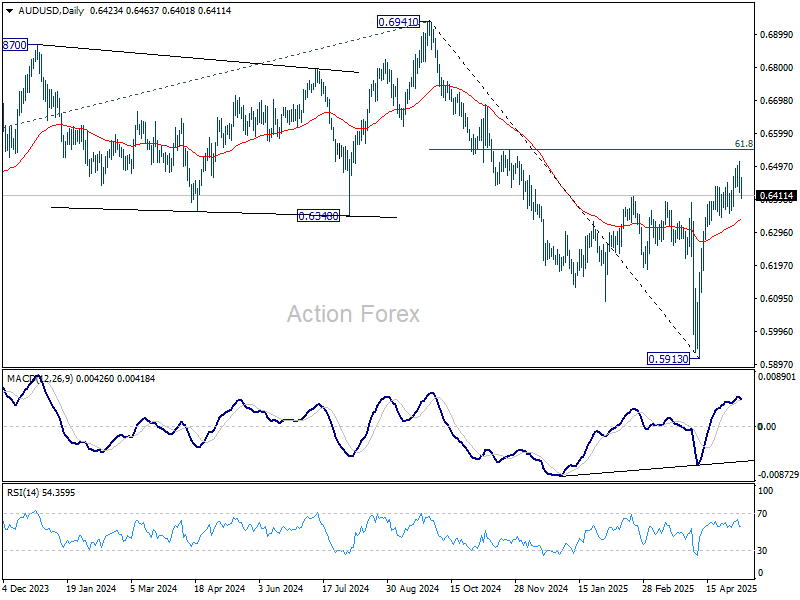
Task: Click the 0.60950 price axis level
Action: click(x=777, y=298)
